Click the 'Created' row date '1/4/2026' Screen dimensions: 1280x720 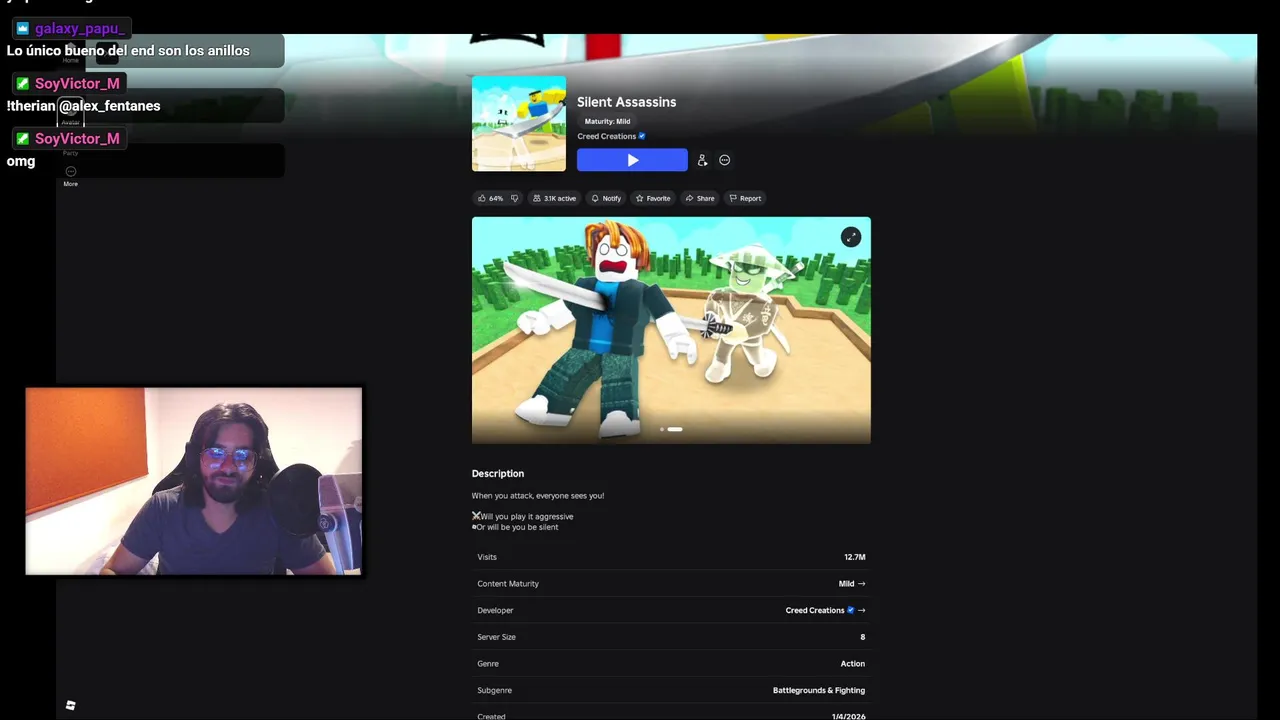[x=849, y=716]
